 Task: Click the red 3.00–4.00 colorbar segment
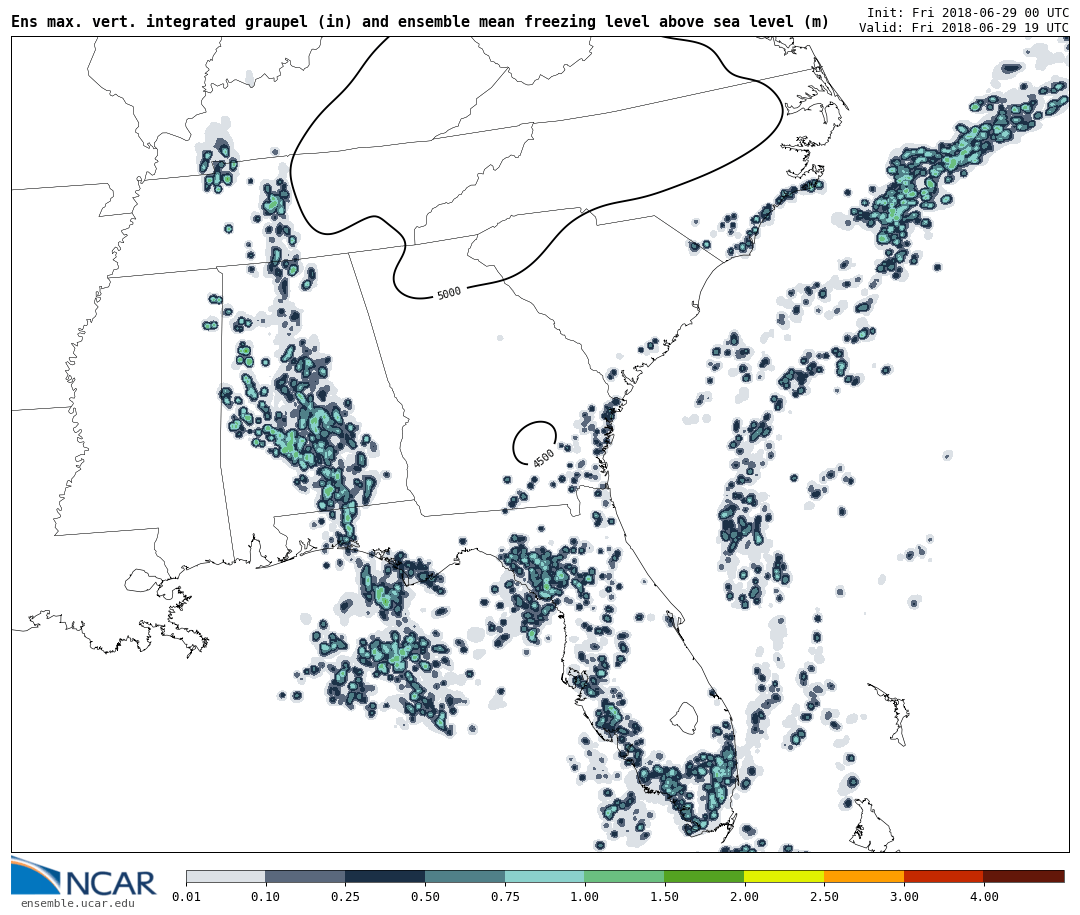pos(943,877)
